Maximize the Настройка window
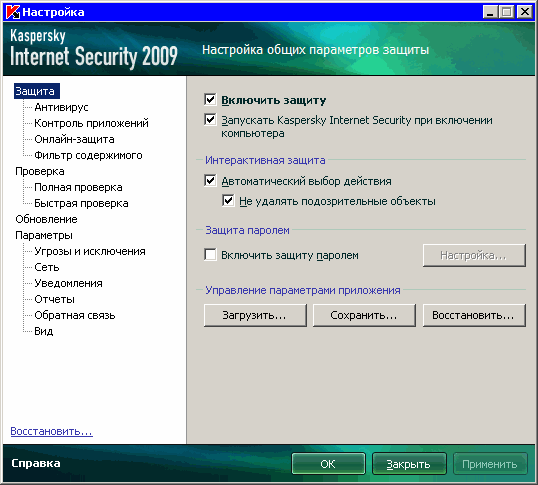 point(507,12)
